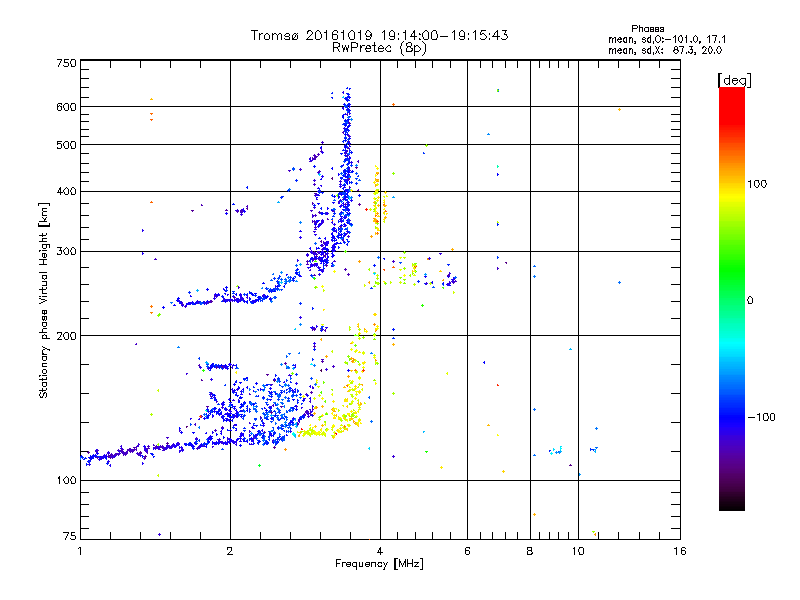Click the "6" frequency axis tick label
The image size is (800, 600).
coord(467,551)
